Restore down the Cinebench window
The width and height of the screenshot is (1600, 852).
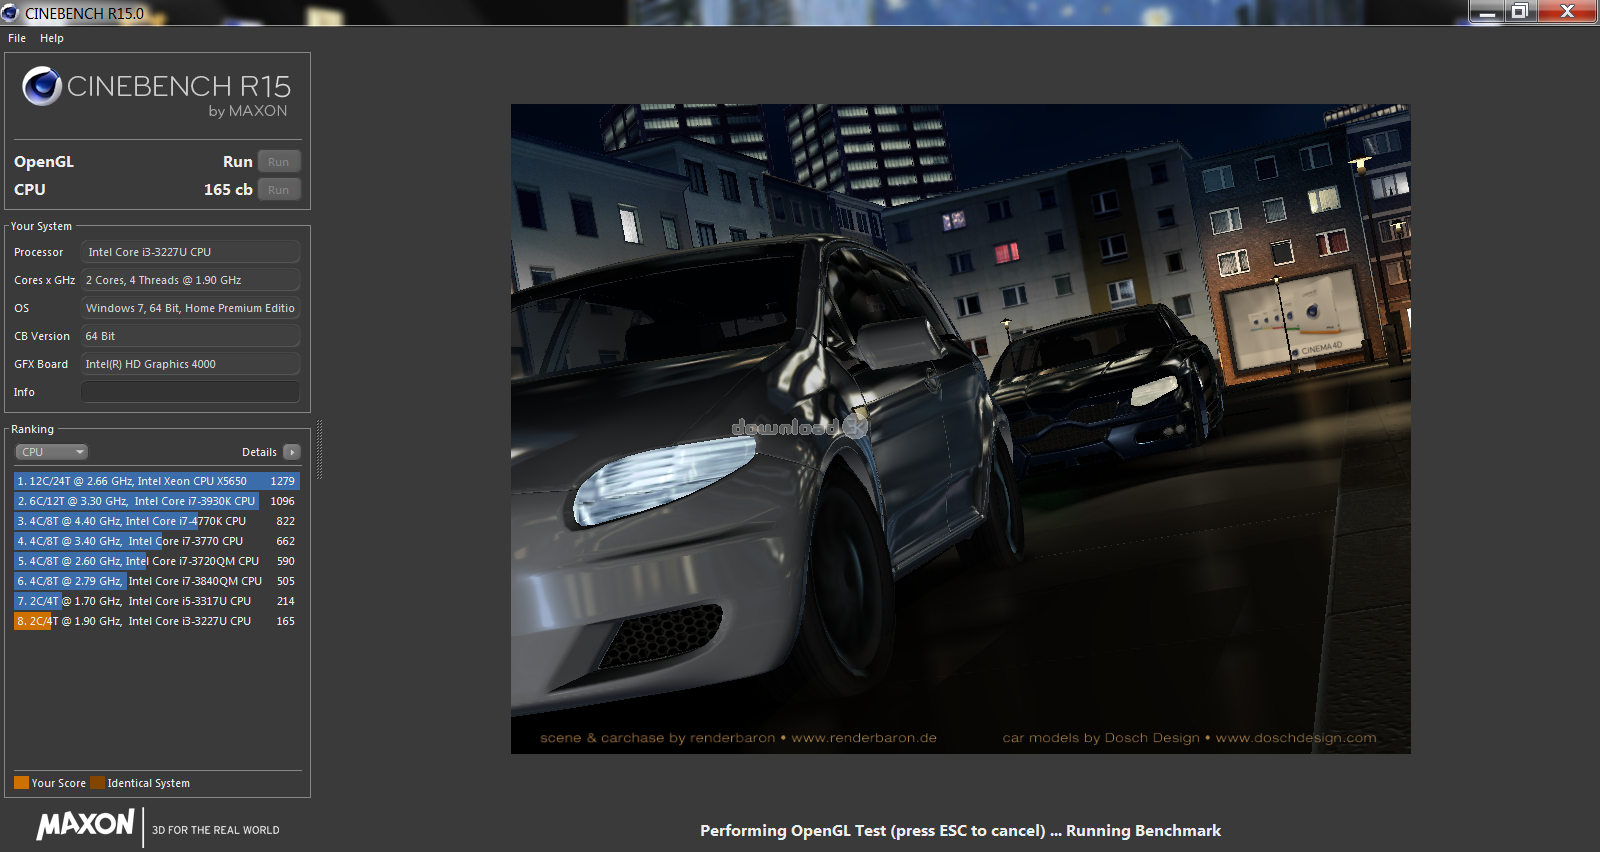click(1520, 12)
